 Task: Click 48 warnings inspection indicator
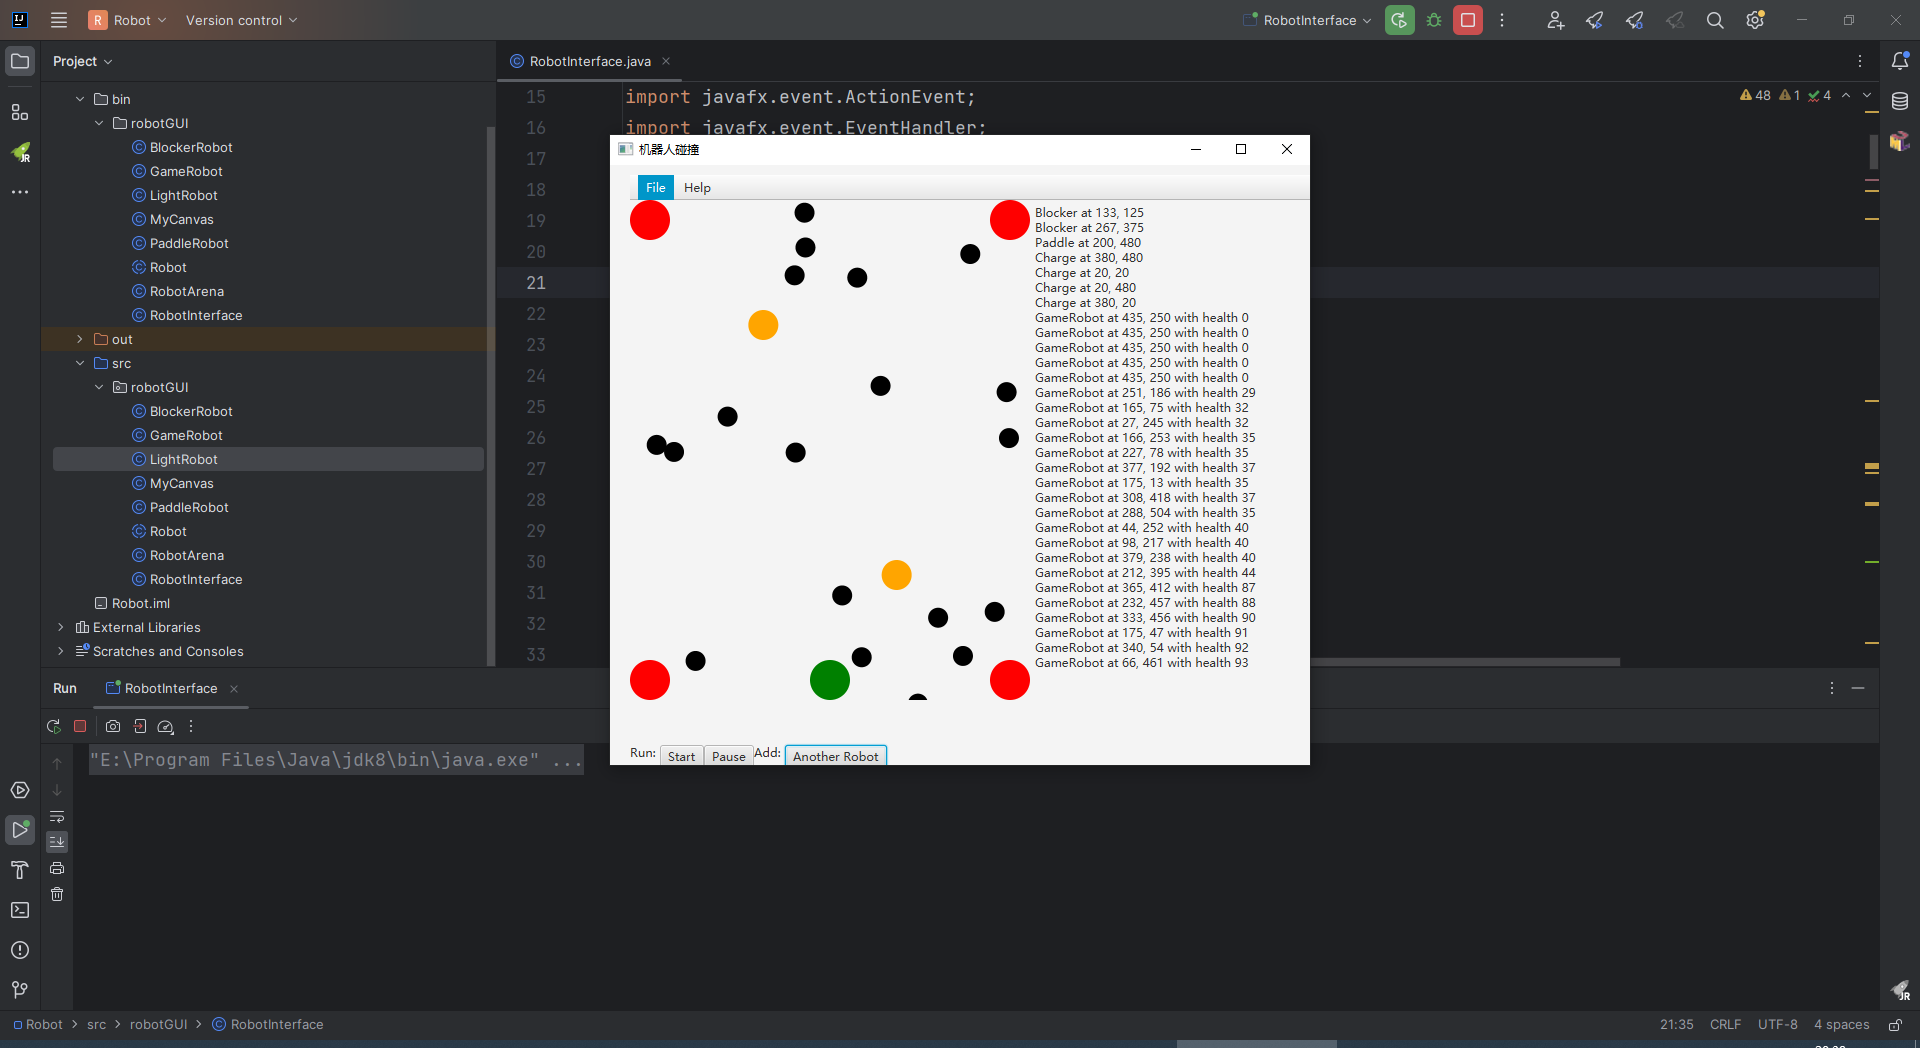pos(1755,95)
